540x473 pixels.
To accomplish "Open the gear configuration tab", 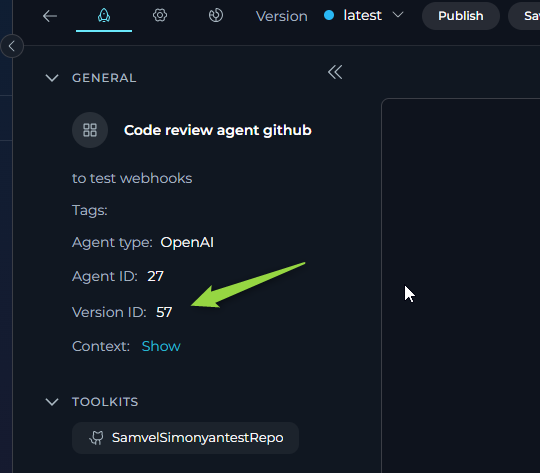I will (160, 16).
